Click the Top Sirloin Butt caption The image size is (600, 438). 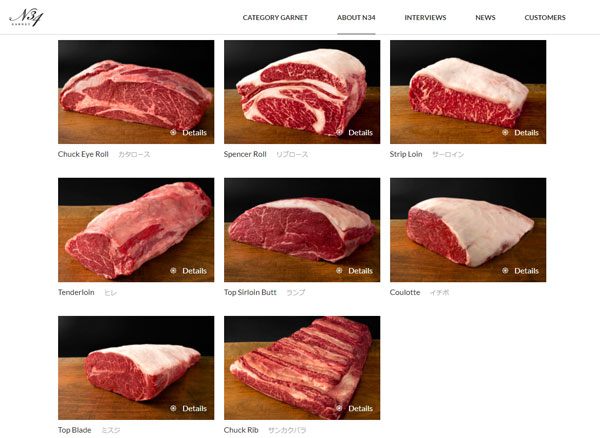tap(250, 292)
